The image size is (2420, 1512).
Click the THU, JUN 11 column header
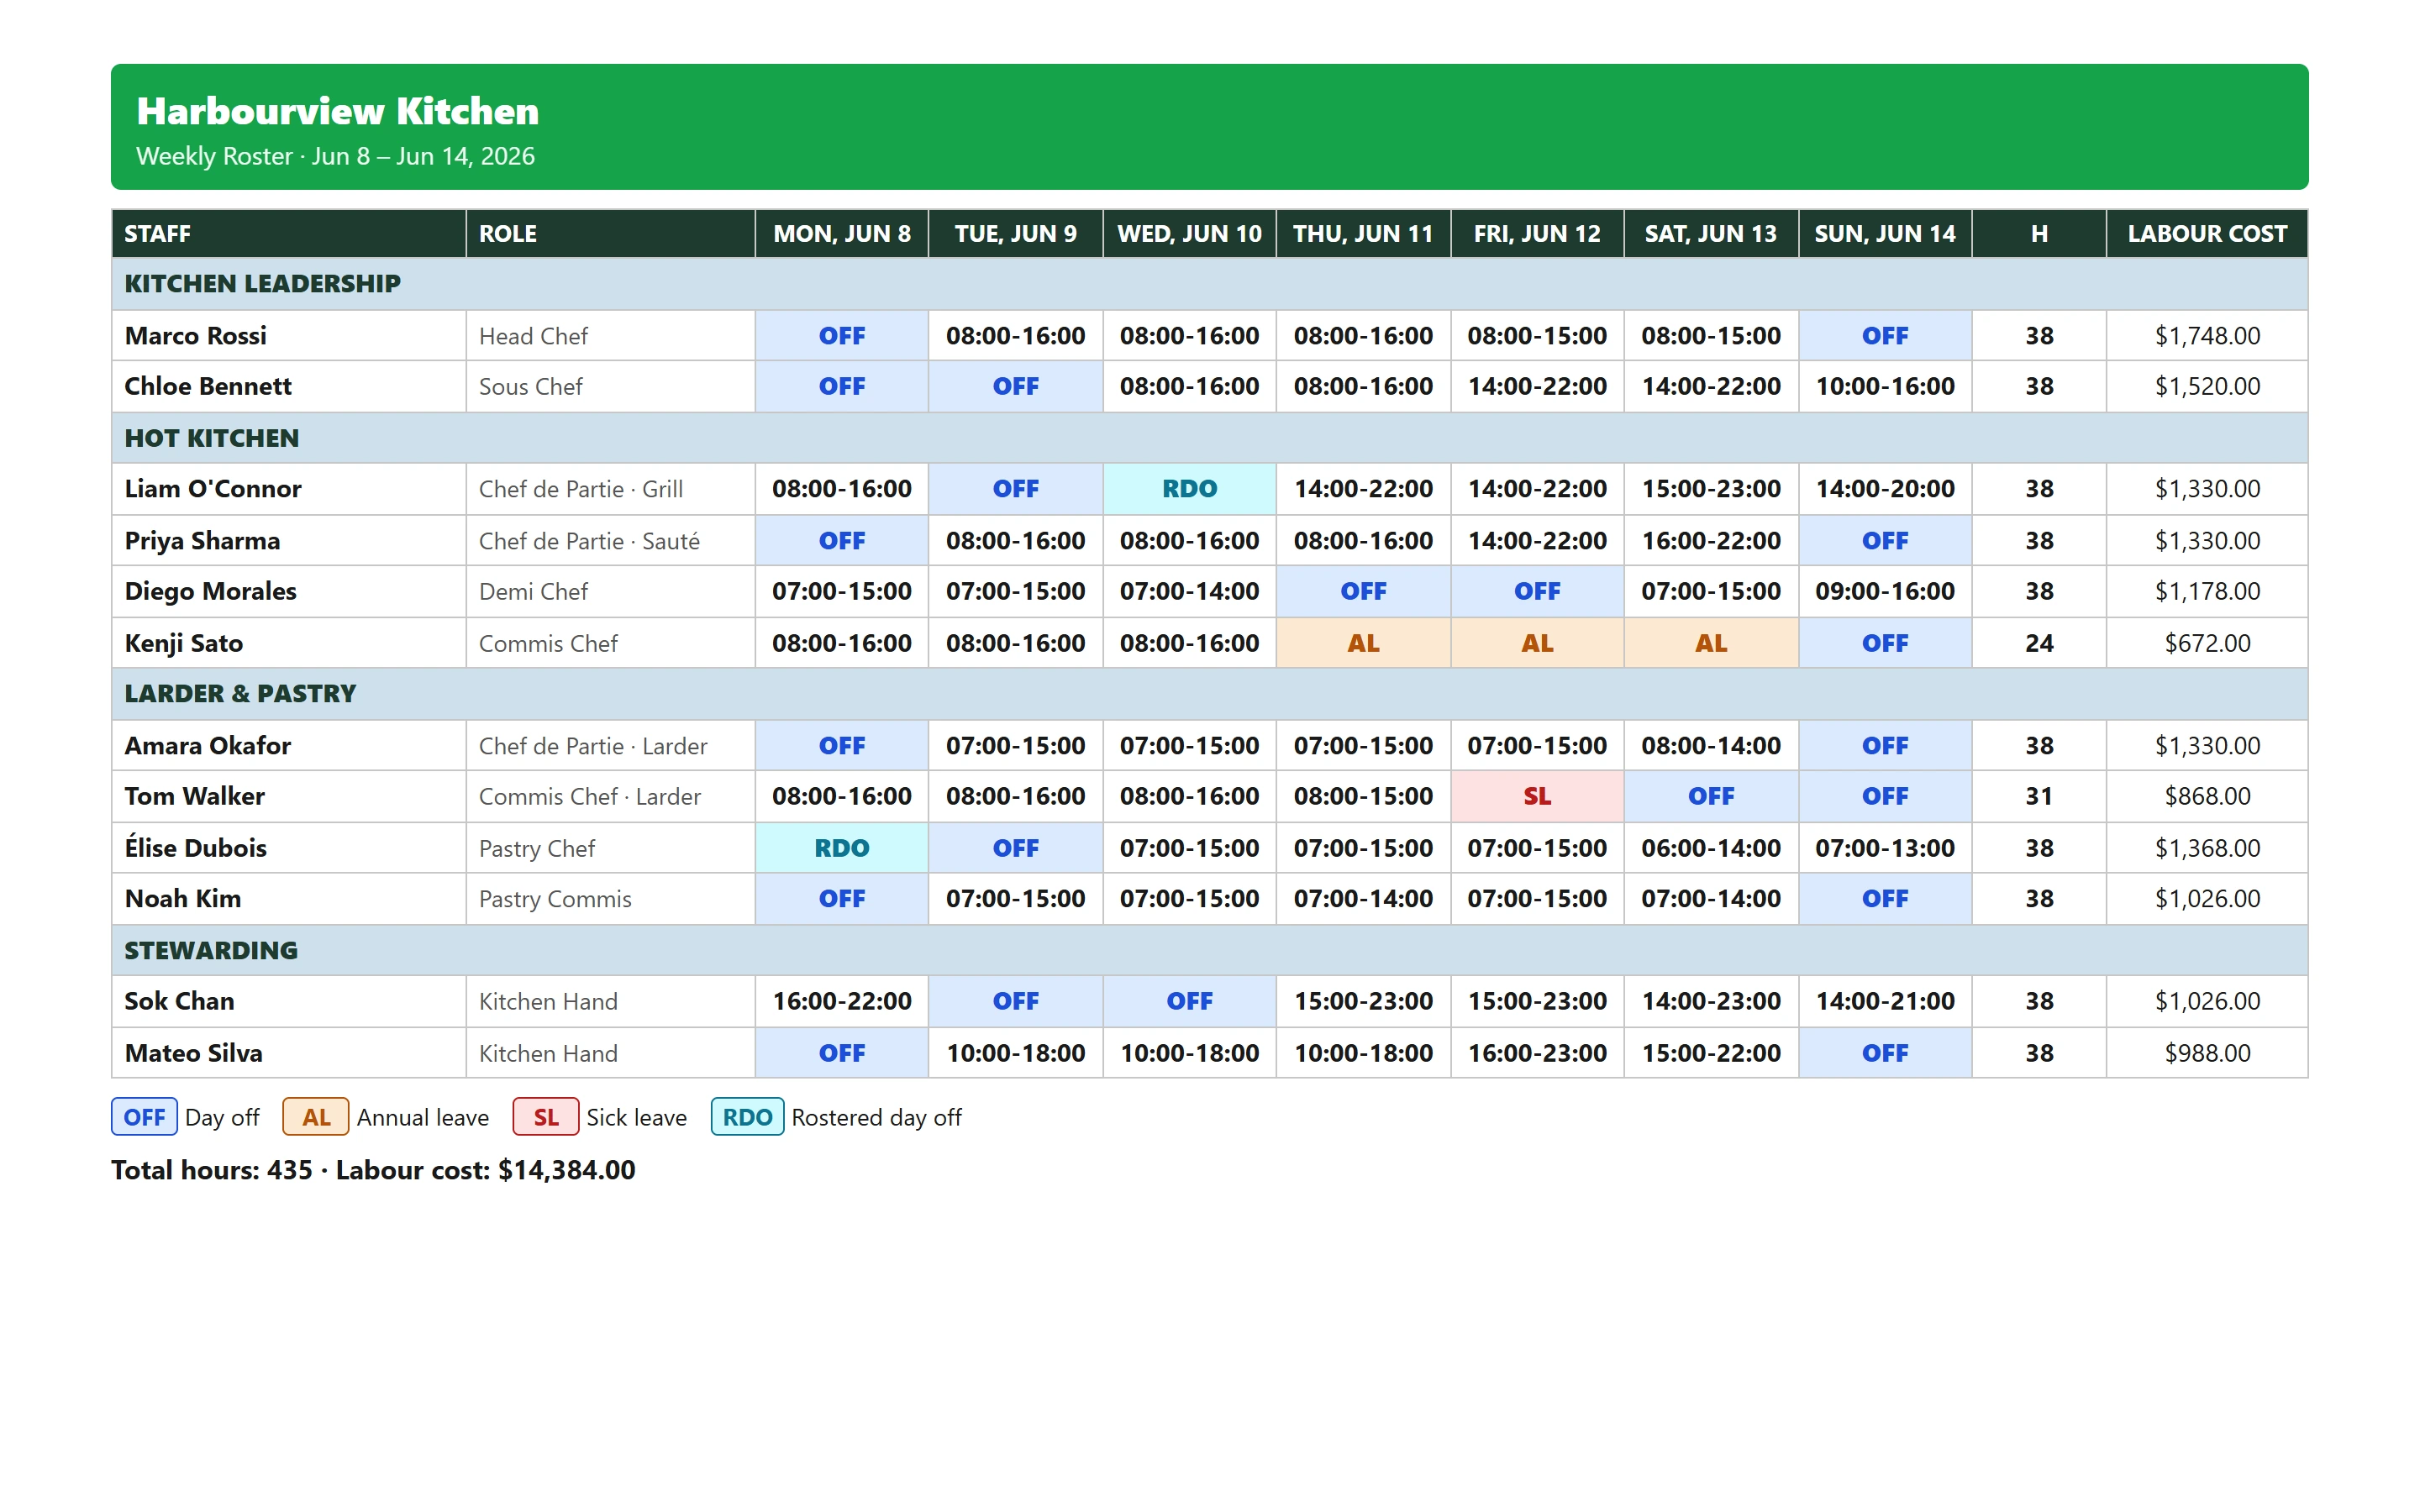click(1363, 234)
